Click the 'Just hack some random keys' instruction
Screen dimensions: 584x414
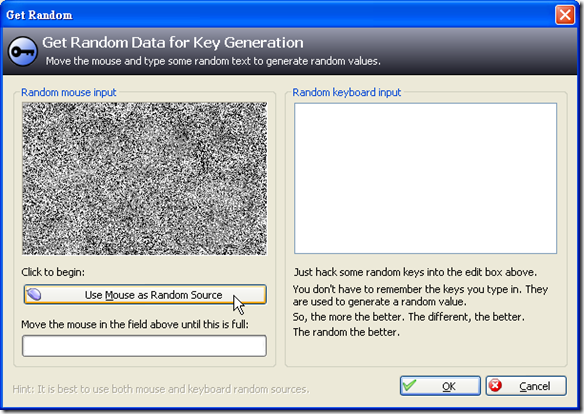pos(415,272)
